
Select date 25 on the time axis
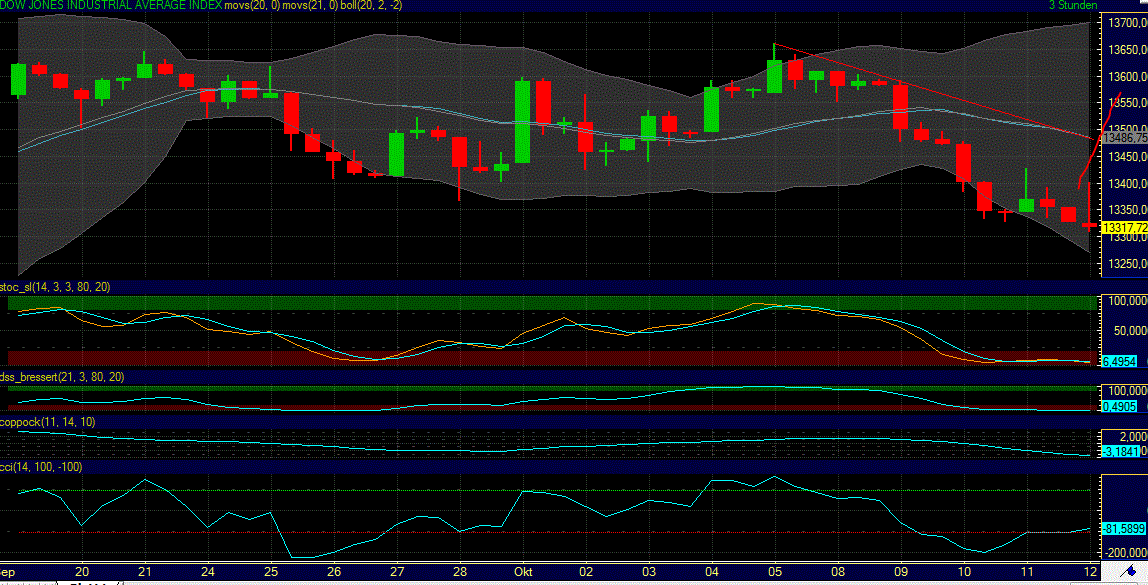coord(271,571)
